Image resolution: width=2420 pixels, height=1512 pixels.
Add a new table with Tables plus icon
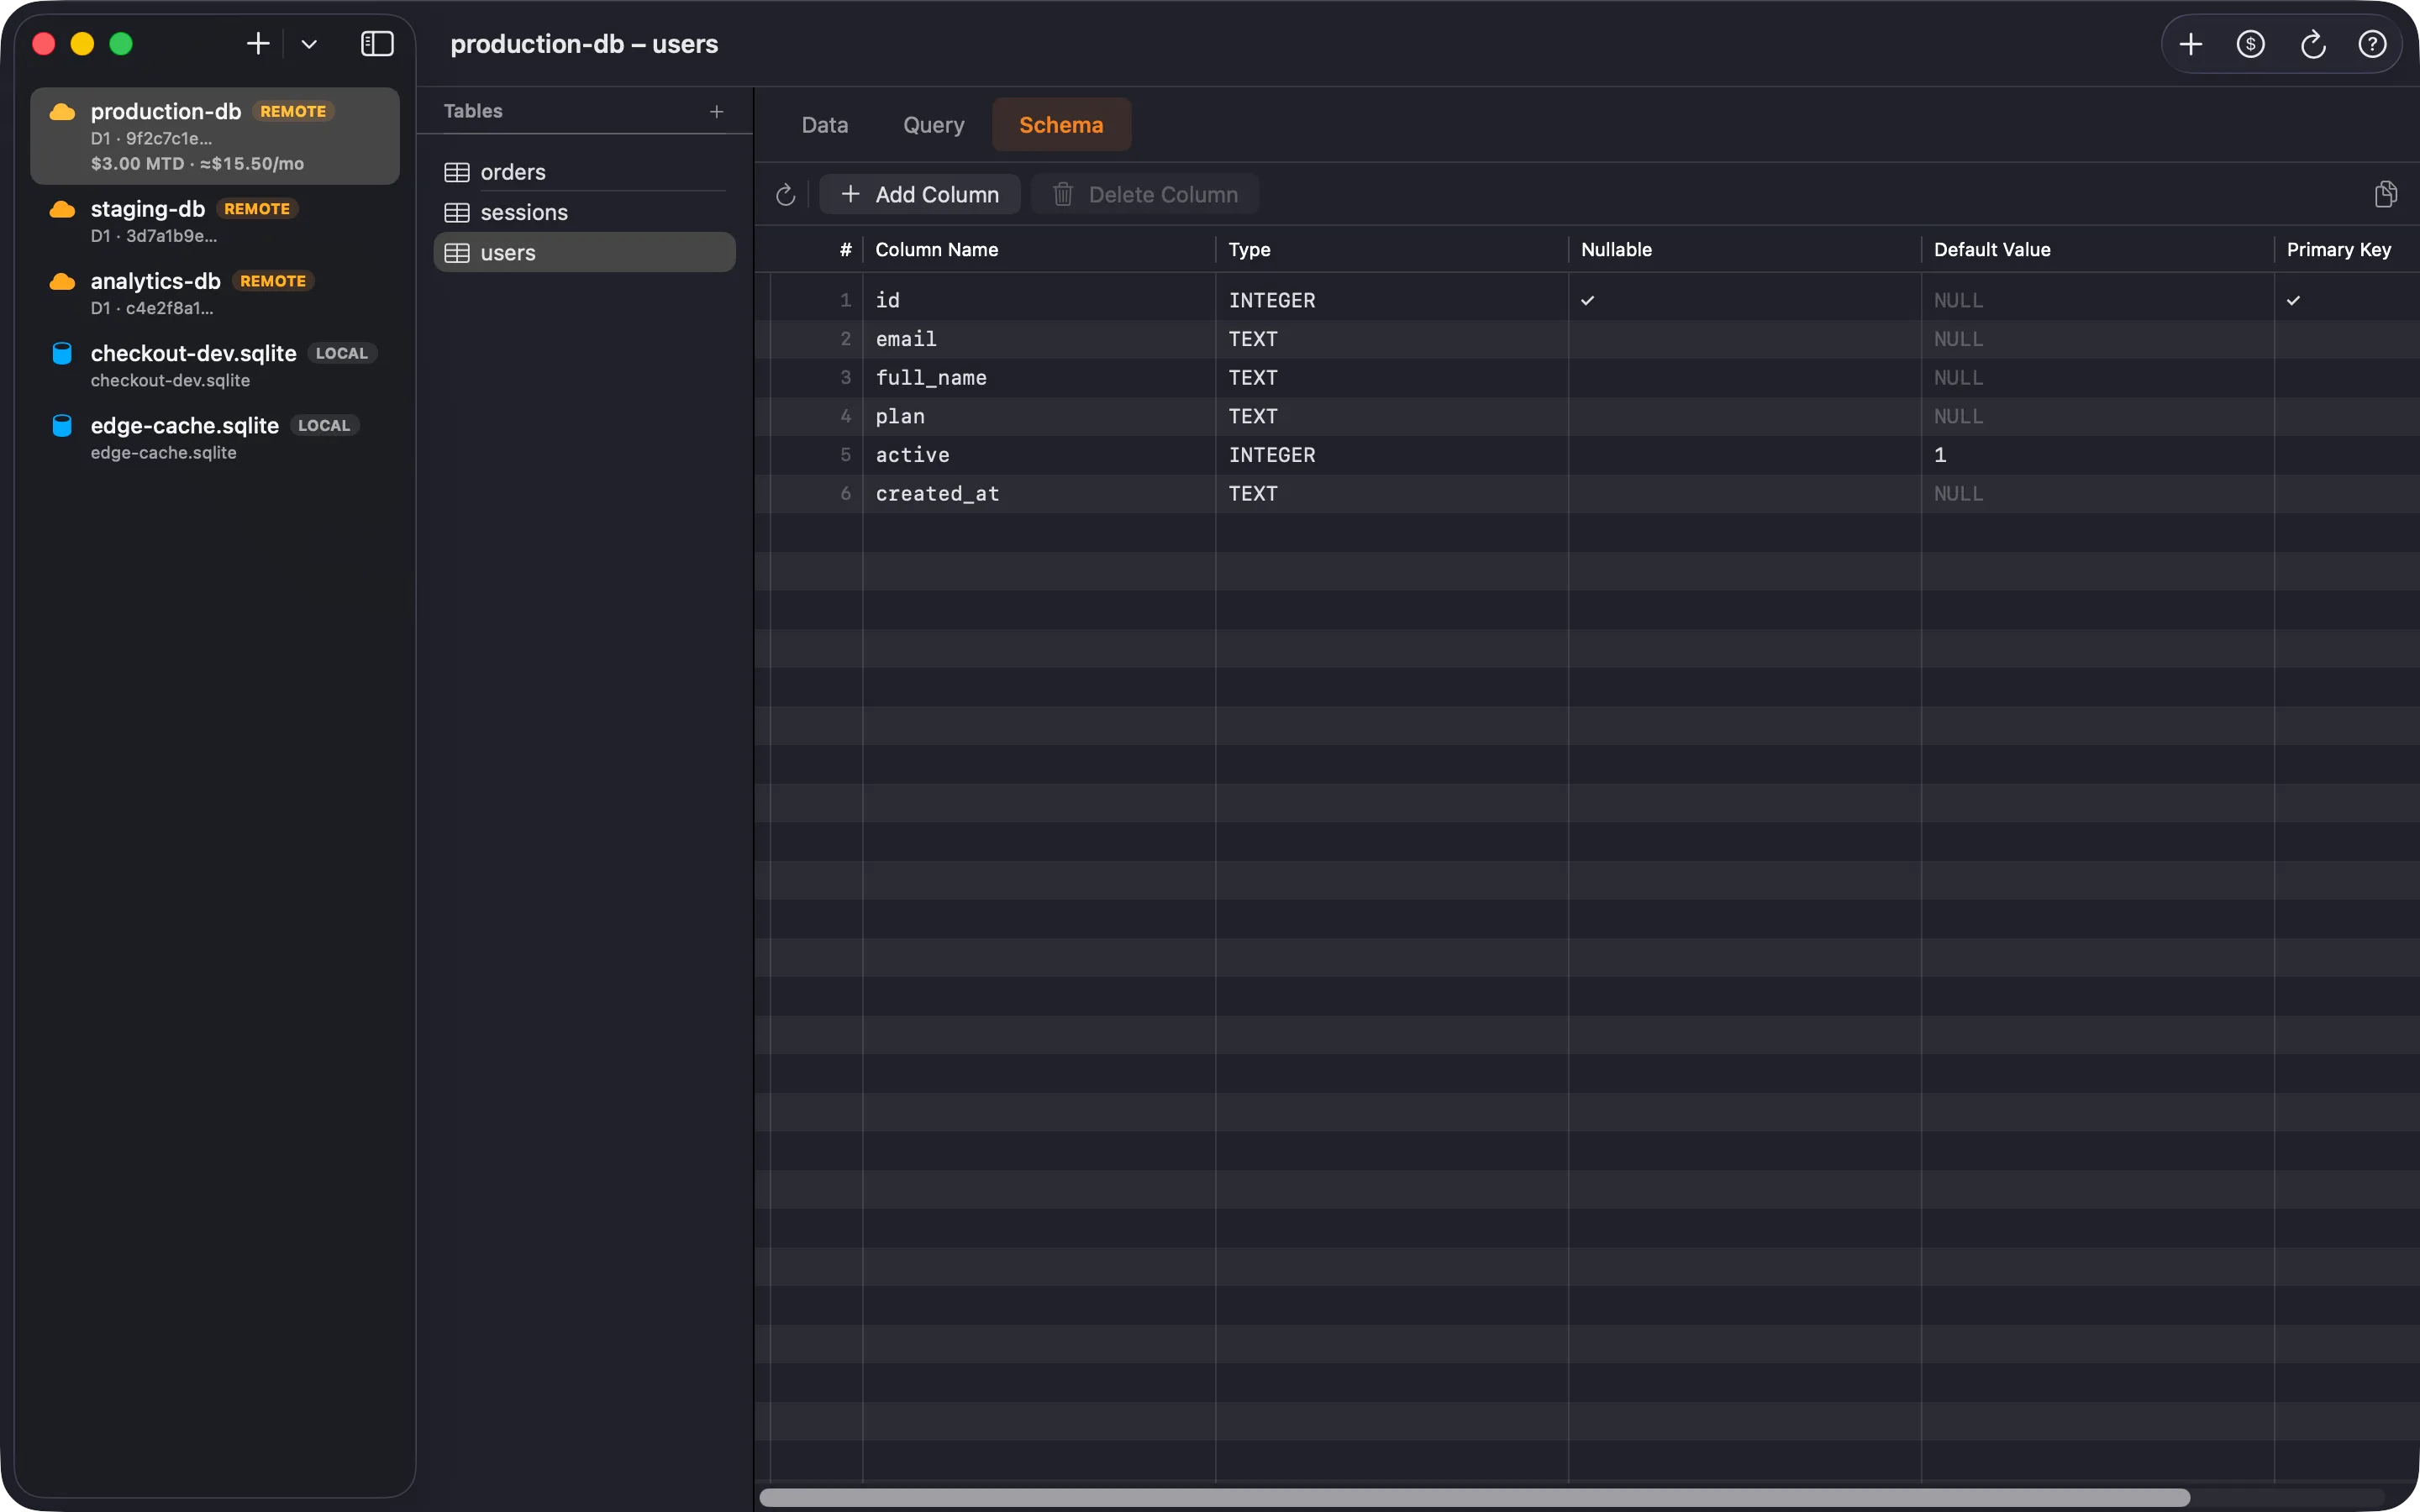[716, 111]
